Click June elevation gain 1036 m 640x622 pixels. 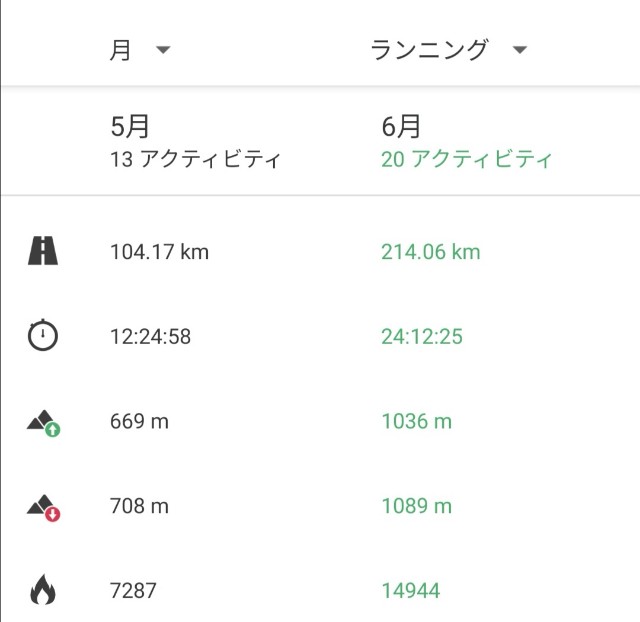[x=417, y=421]
